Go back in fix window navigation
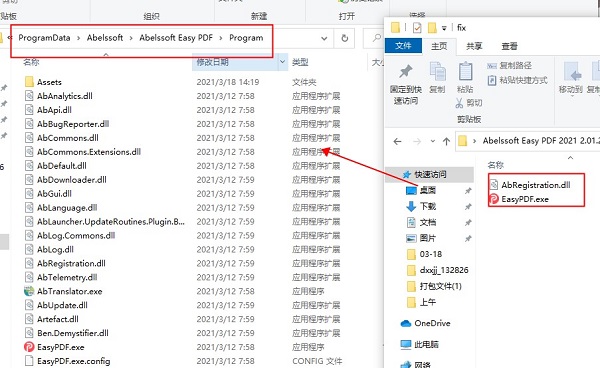Image resolution: width=600 pixels, height=368 pixels. (x=398, y=142)
